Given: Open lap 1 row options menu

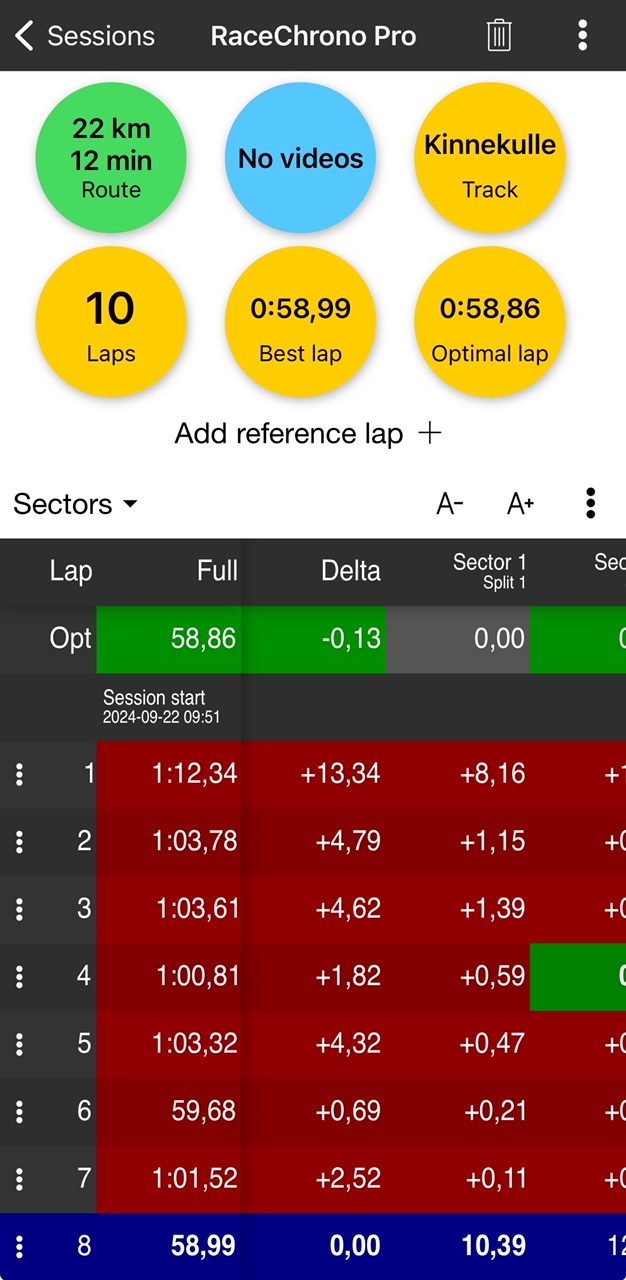Looking at the screenshot, I should (19, 774).
